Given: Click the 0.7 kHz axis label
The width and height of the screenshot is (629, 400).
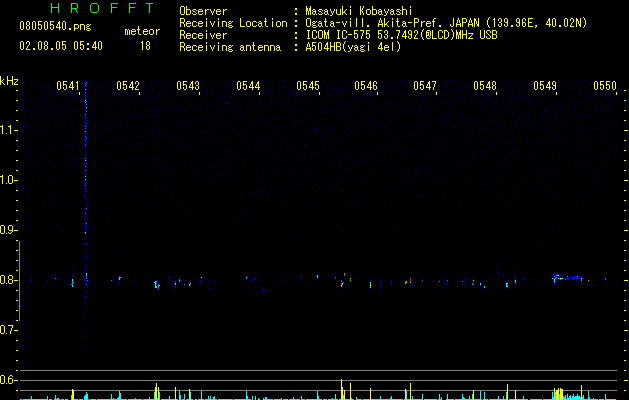Looking at the screenshot, I should (x=8, y=330).
